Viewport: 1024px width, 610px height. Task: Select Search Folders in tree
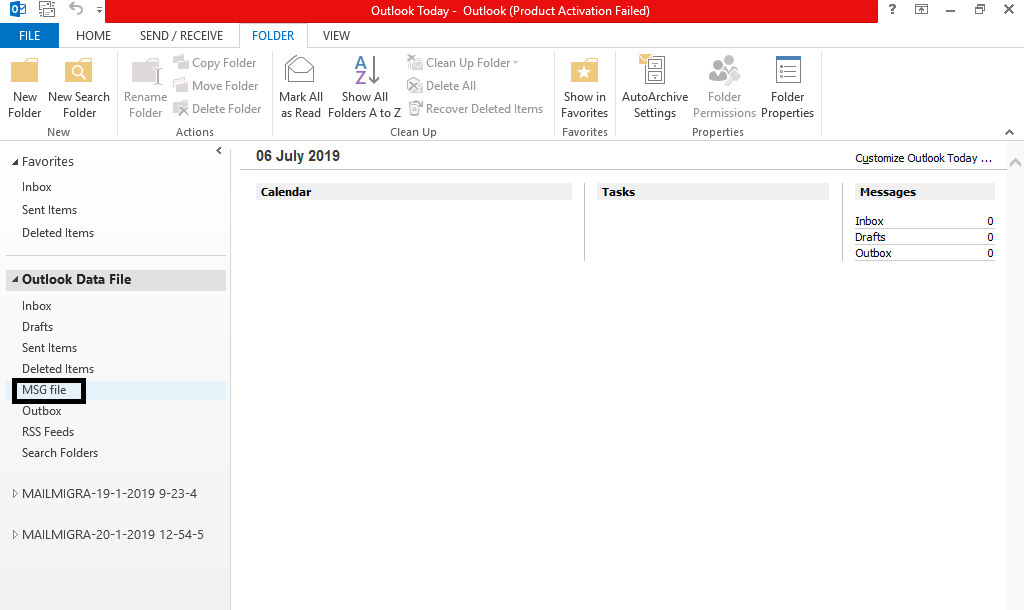[x=60, y=453]
